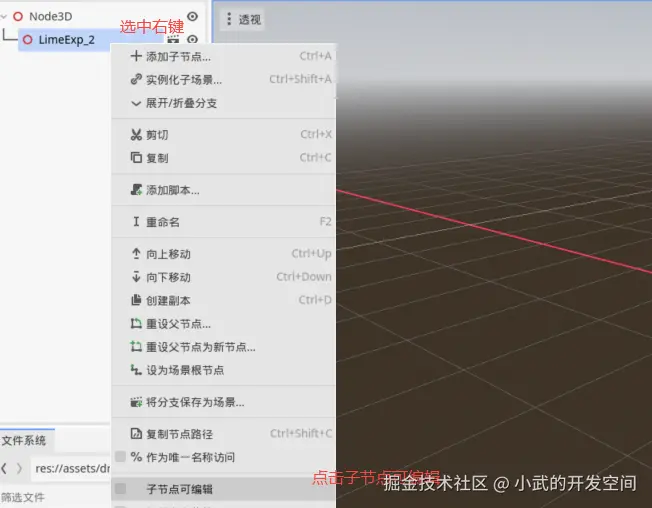Click the 子节点可编辑 label text
This screenshot has height=508, width=652.
pos(180,489)
